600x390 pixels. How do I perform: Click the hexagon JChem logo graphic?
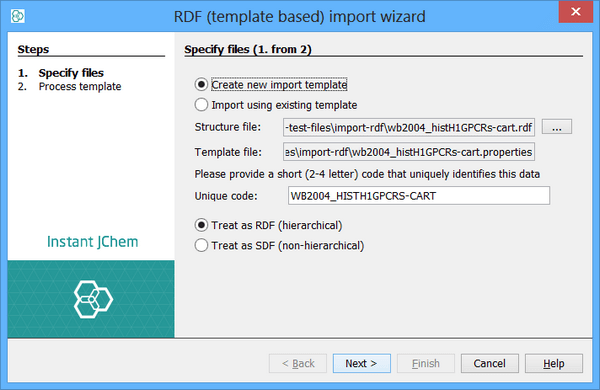(93, 299)
